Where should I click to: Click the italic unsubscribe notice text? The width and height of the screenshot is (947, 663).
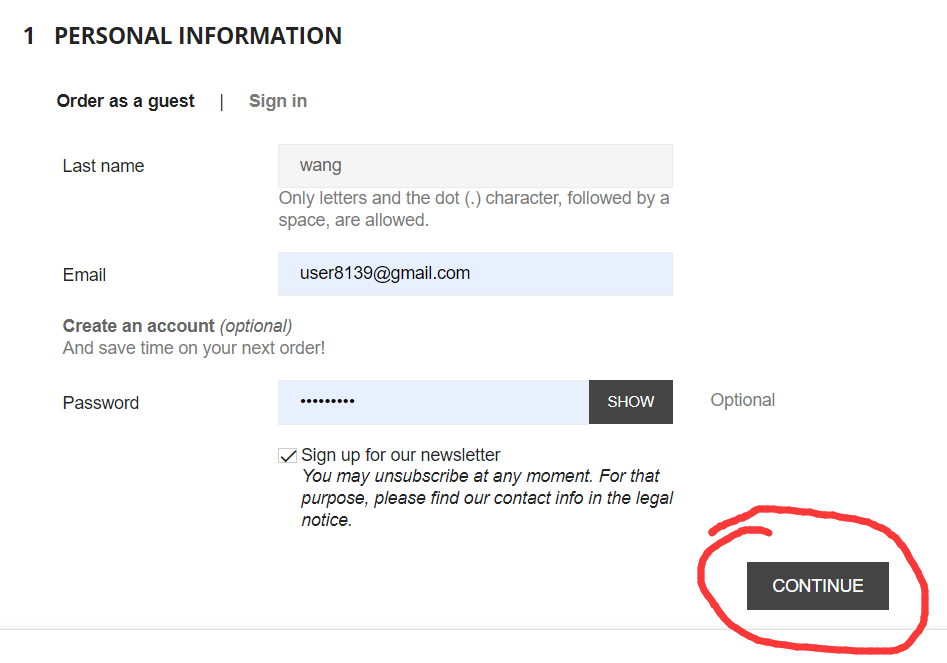click(487, 498)
